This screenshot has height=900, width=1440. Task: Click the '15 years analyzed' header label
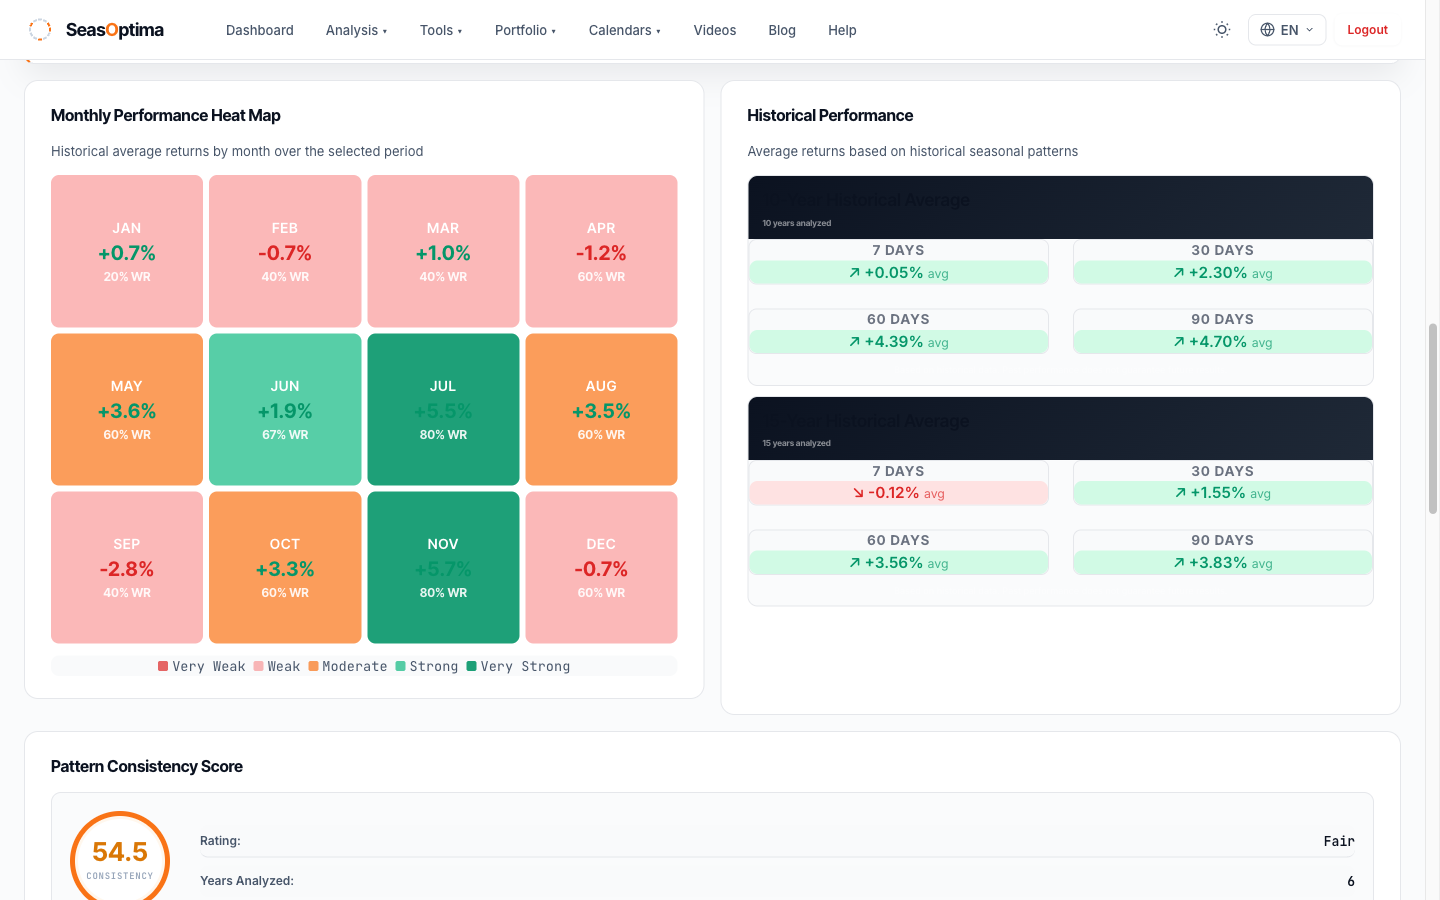[796, 443]
